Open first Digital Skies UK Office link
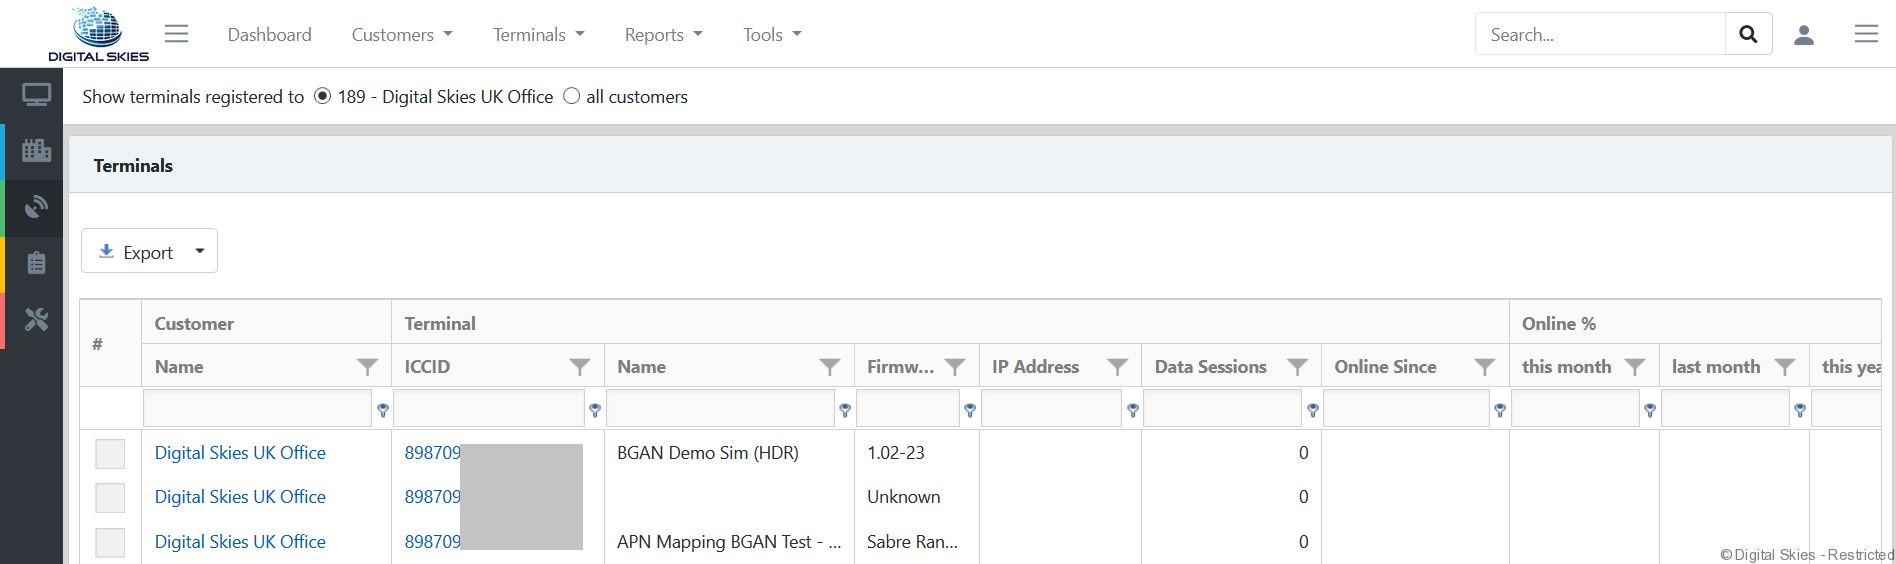The height and width of the screenshot is (564, 1896). click(240, 453)
